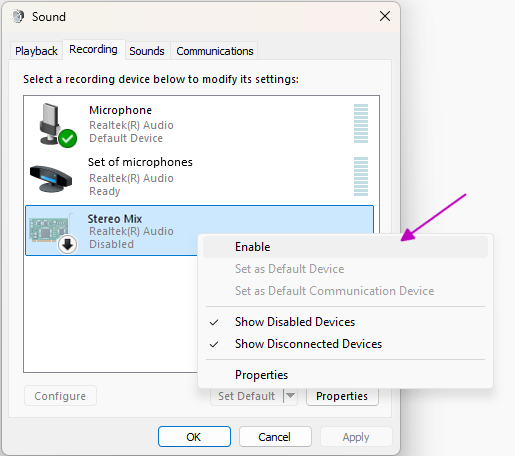The width and height of the screenshot is (515, 456).
Task: Click the Cancel button
Action: click(x=275, y=437)
